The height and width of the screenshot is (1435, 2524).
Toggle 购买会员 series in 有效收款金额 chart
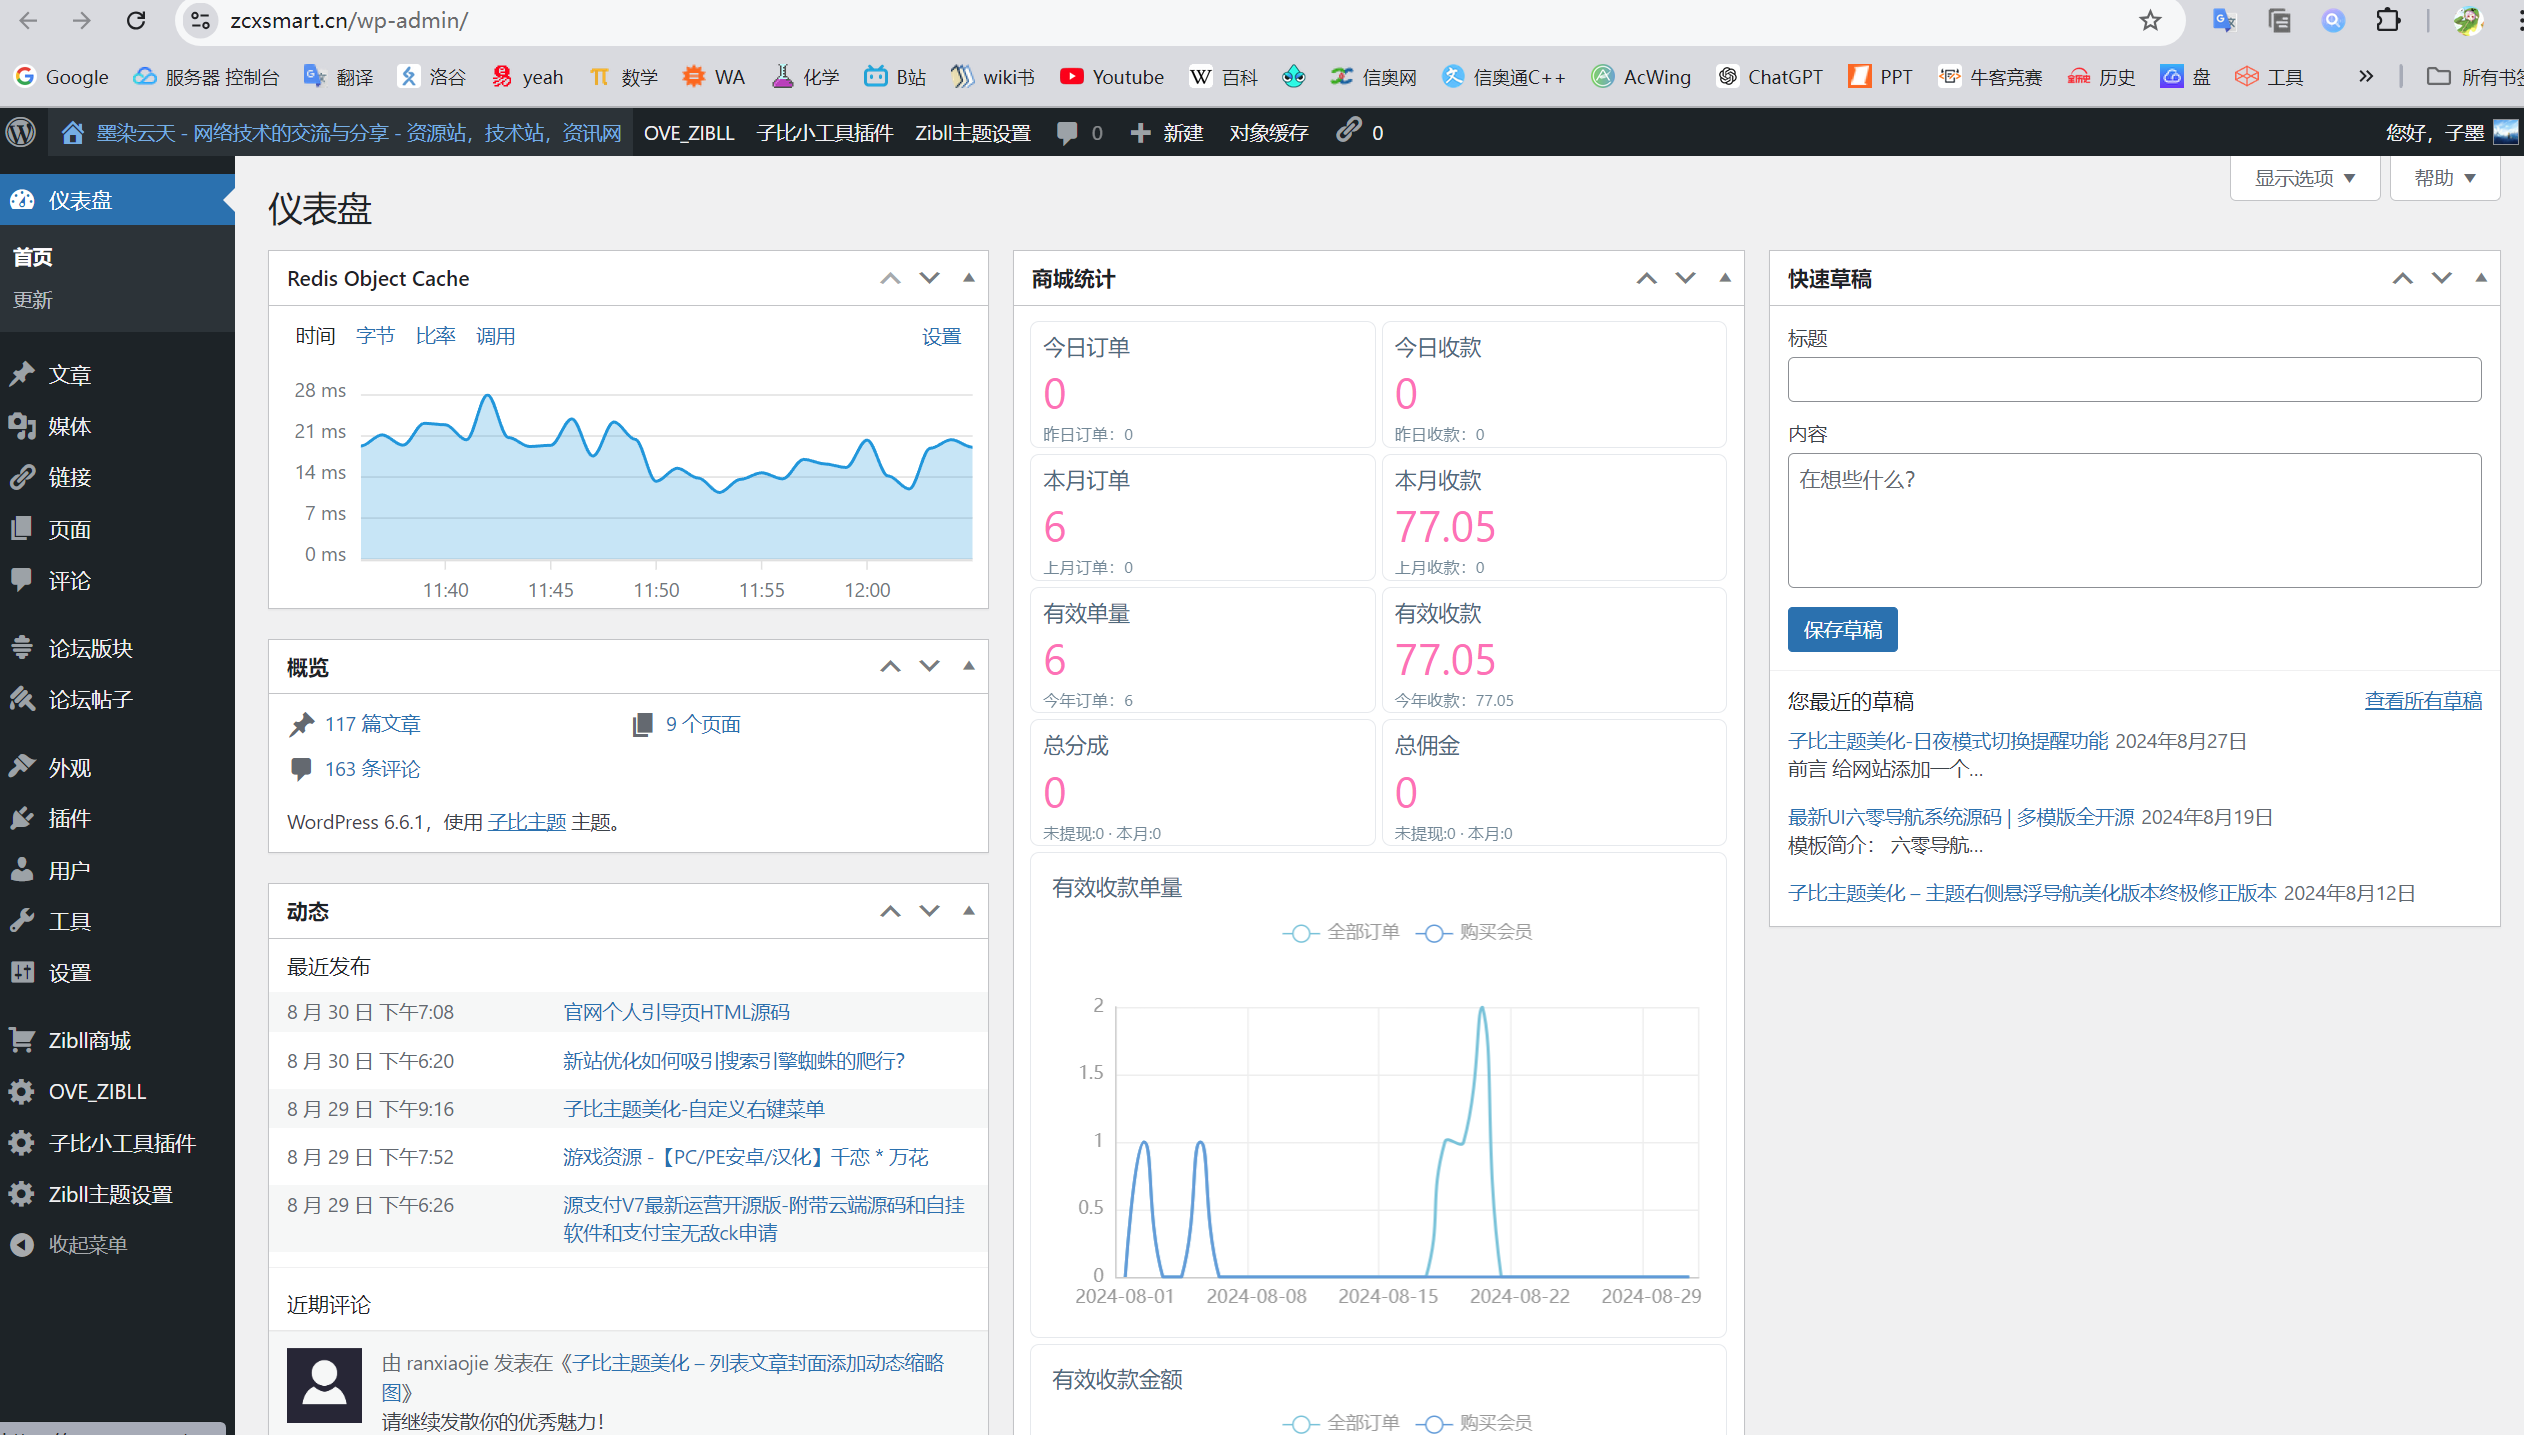click(x=1474, y=1422)
